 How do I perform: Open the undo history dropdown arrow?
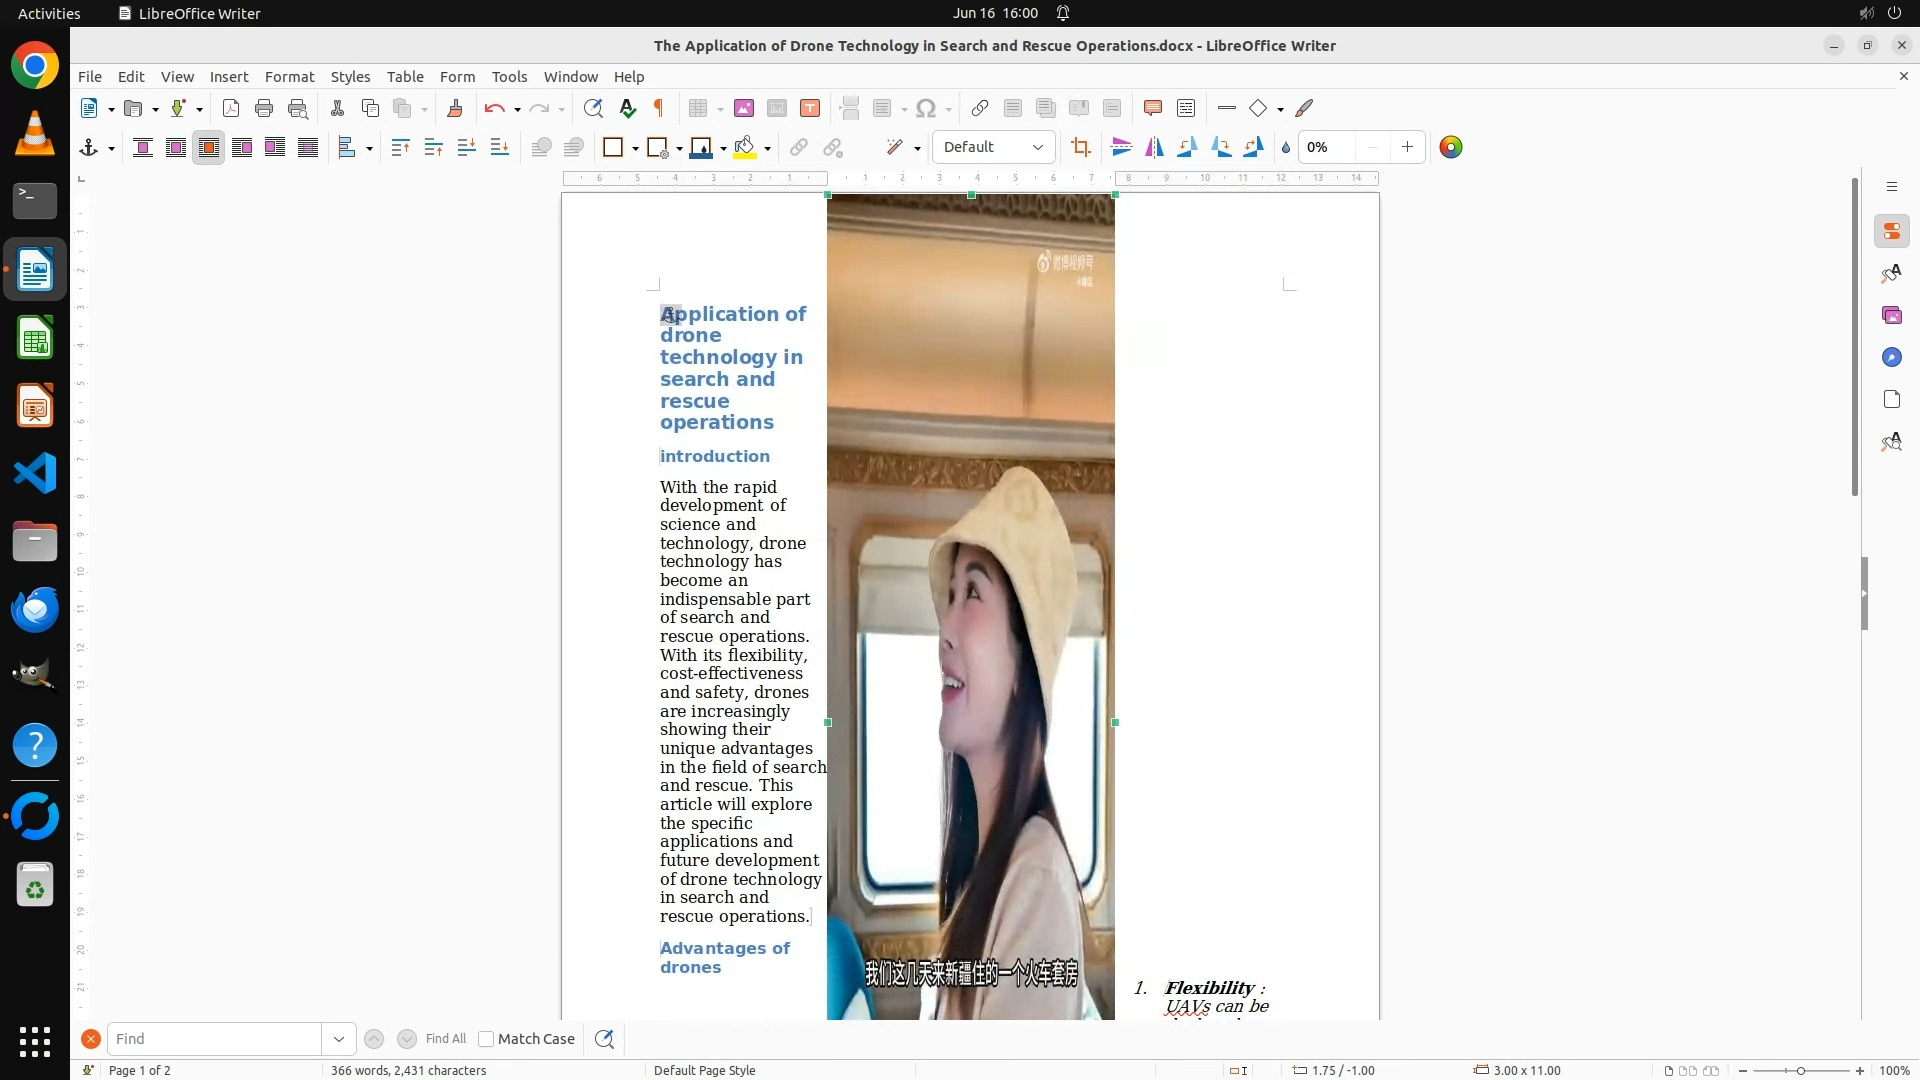517,109
